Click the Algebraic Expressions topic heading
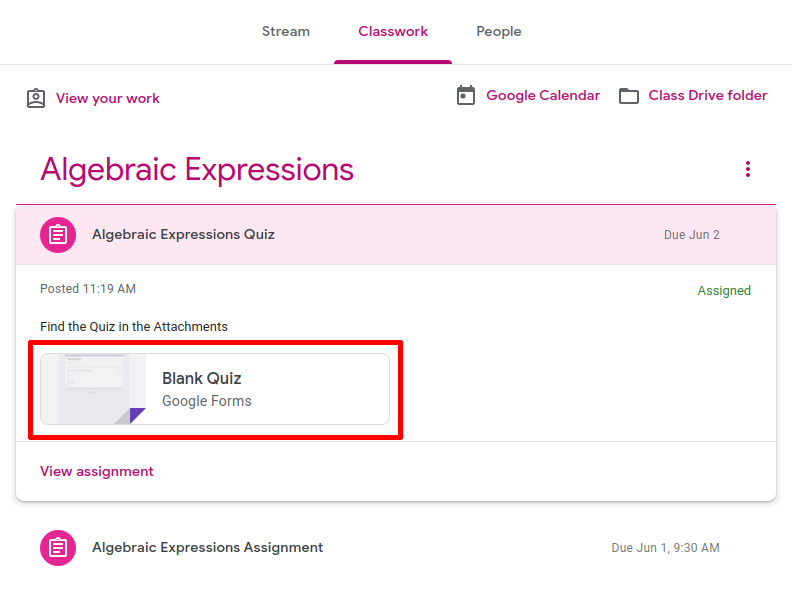This screenshot has height=596, width=792. tap(197, 169)
